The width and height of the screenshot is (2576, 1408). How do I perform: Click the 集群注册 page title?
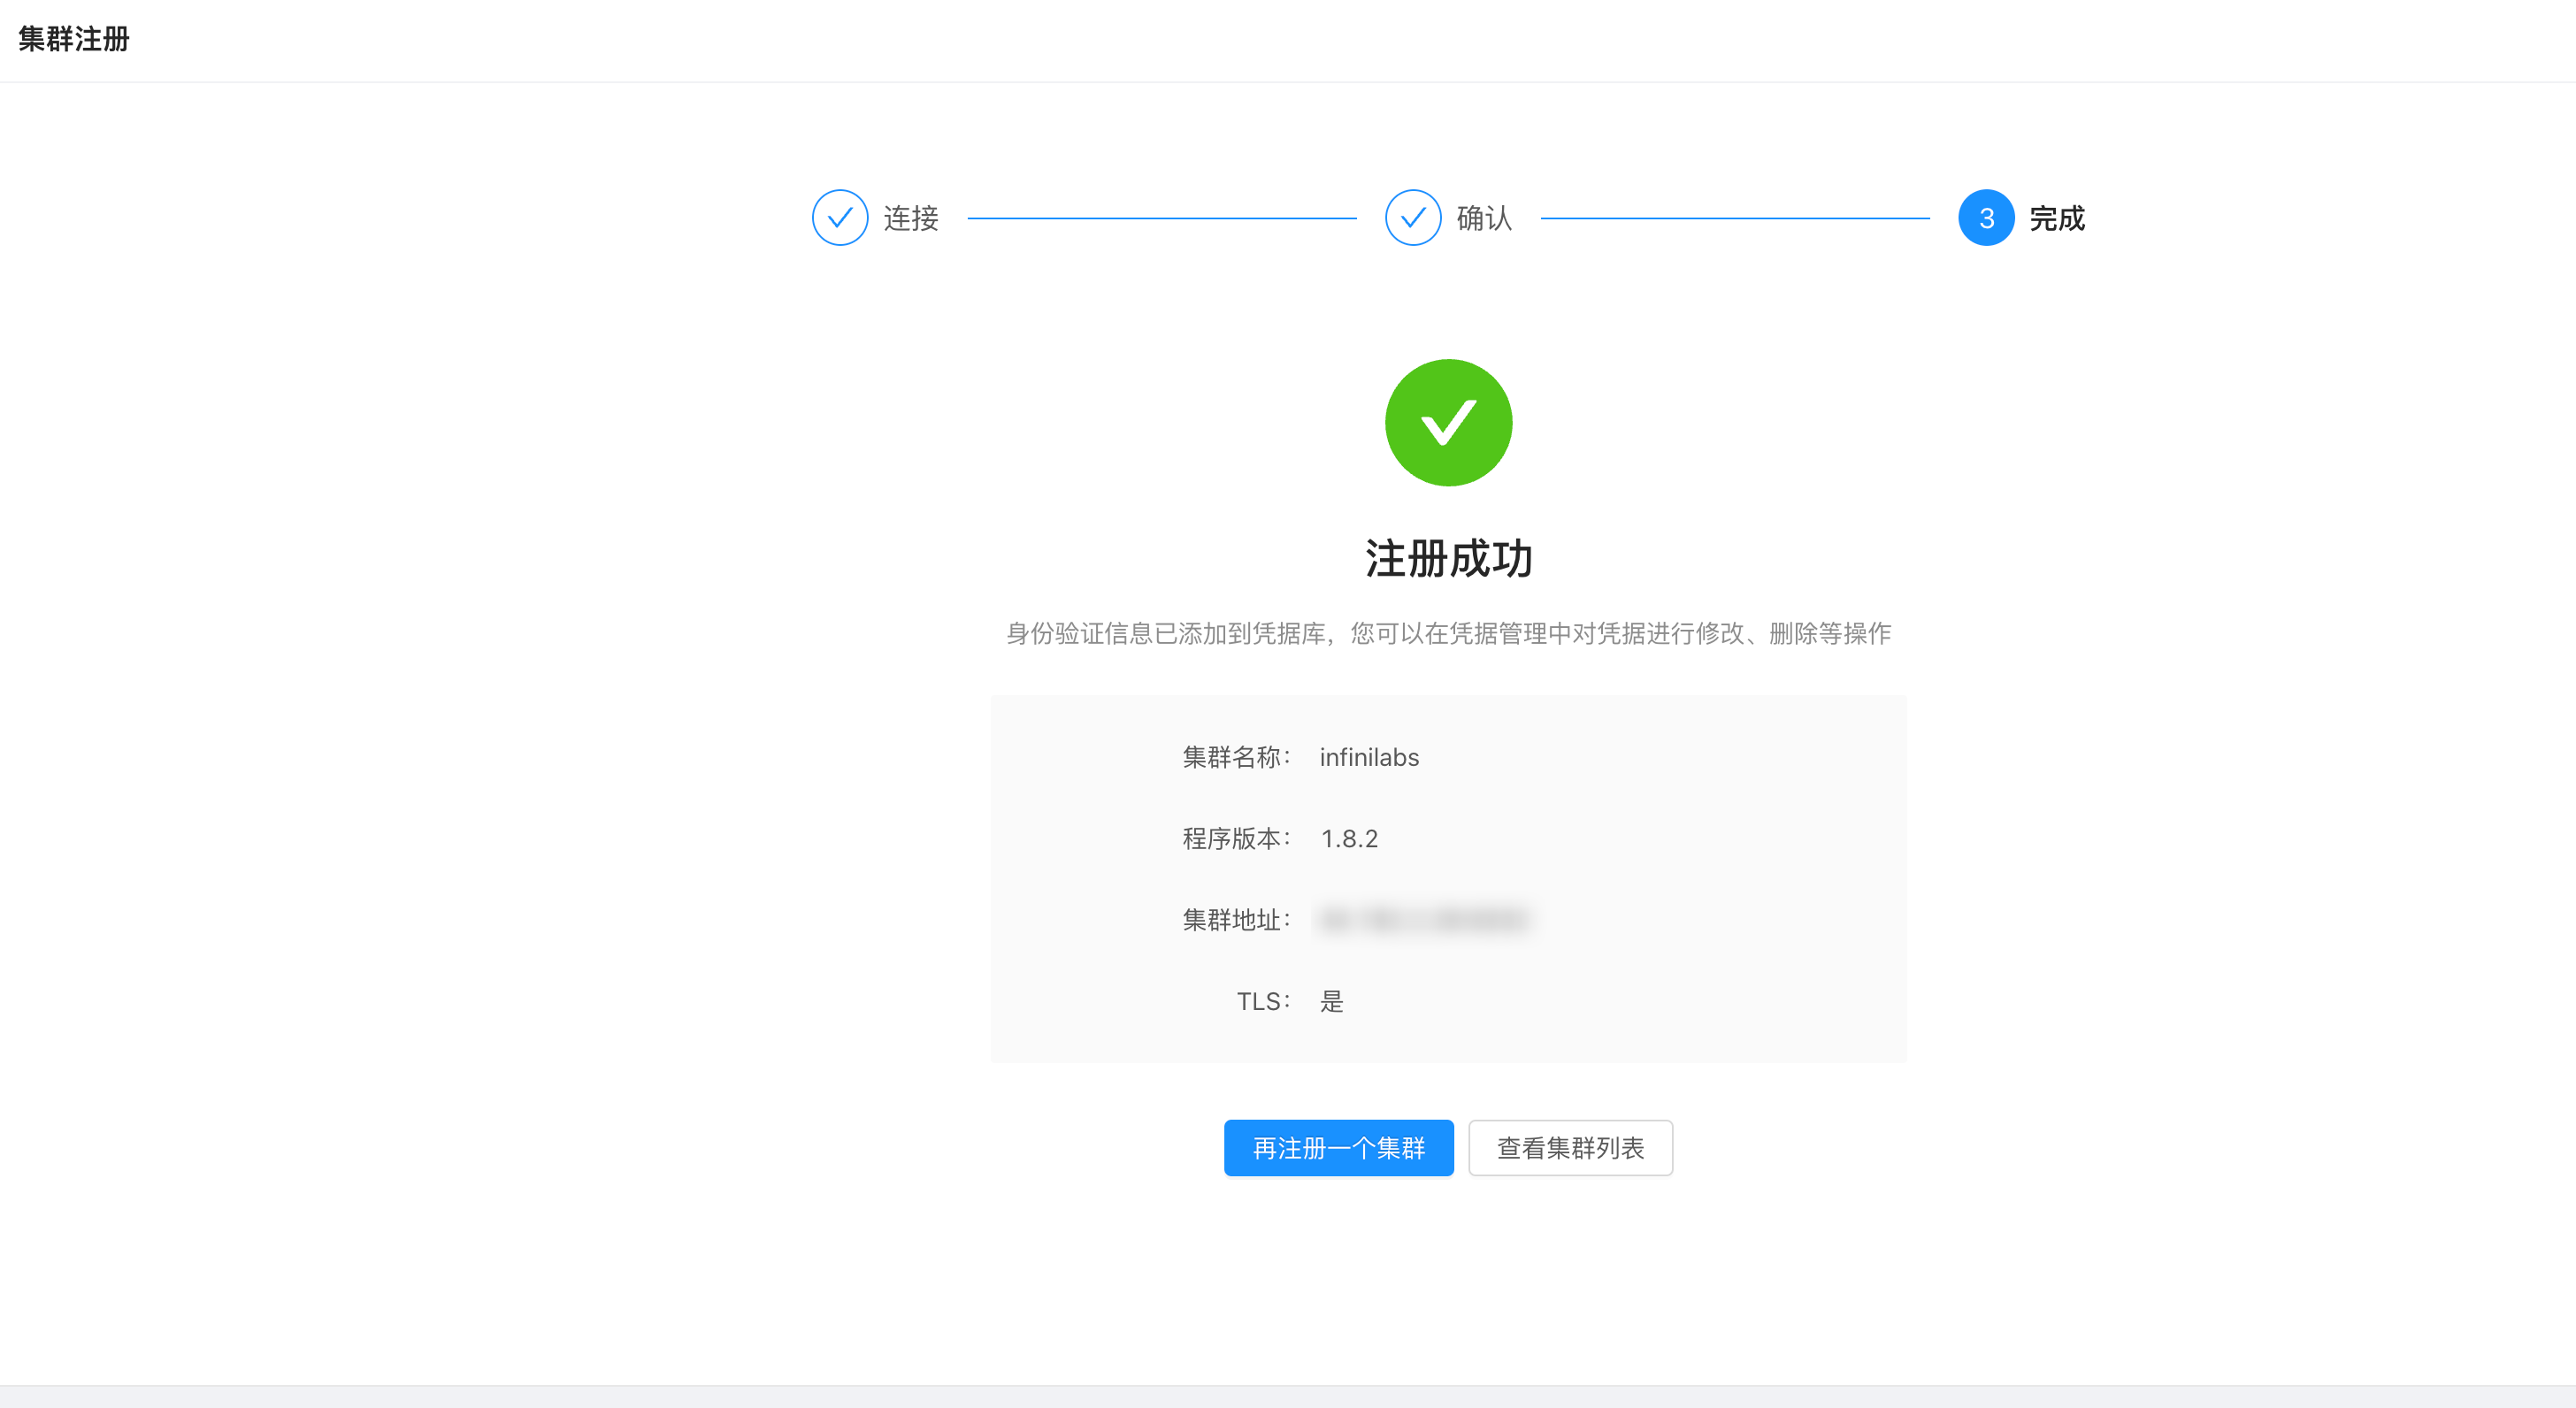point(74,39)
